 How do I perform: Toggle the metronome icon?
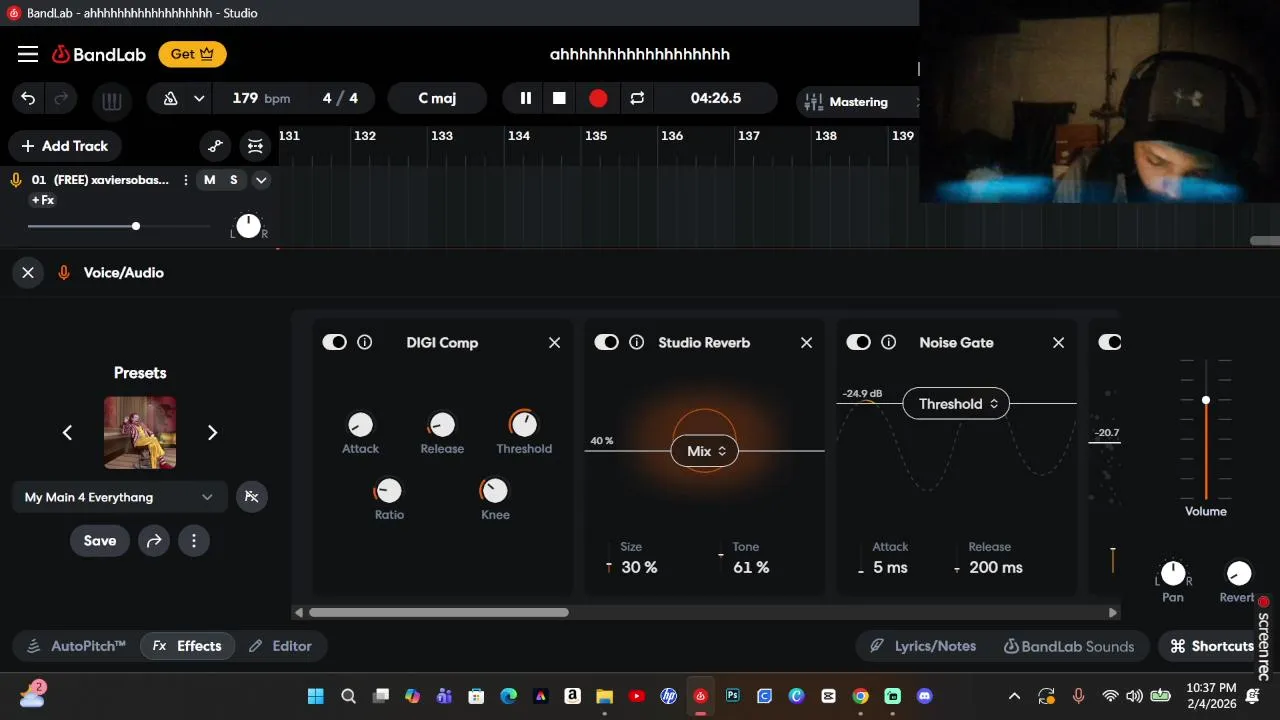point(170,98)
